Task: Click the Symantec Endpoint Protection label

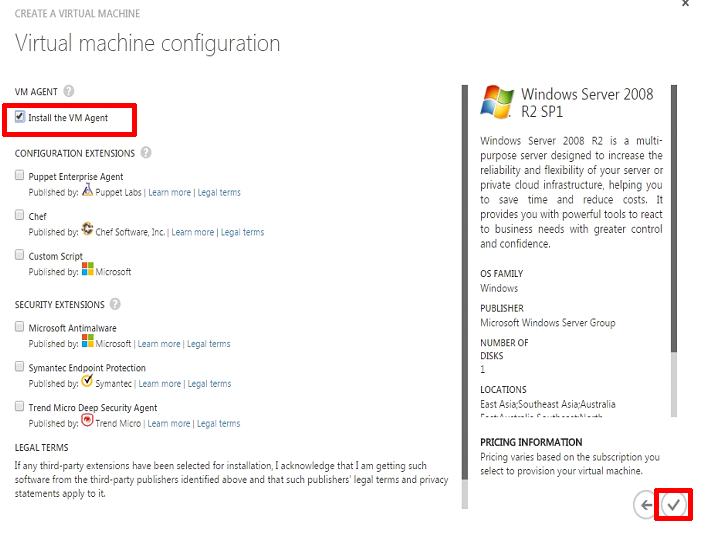Action: [x=87, y=368]
